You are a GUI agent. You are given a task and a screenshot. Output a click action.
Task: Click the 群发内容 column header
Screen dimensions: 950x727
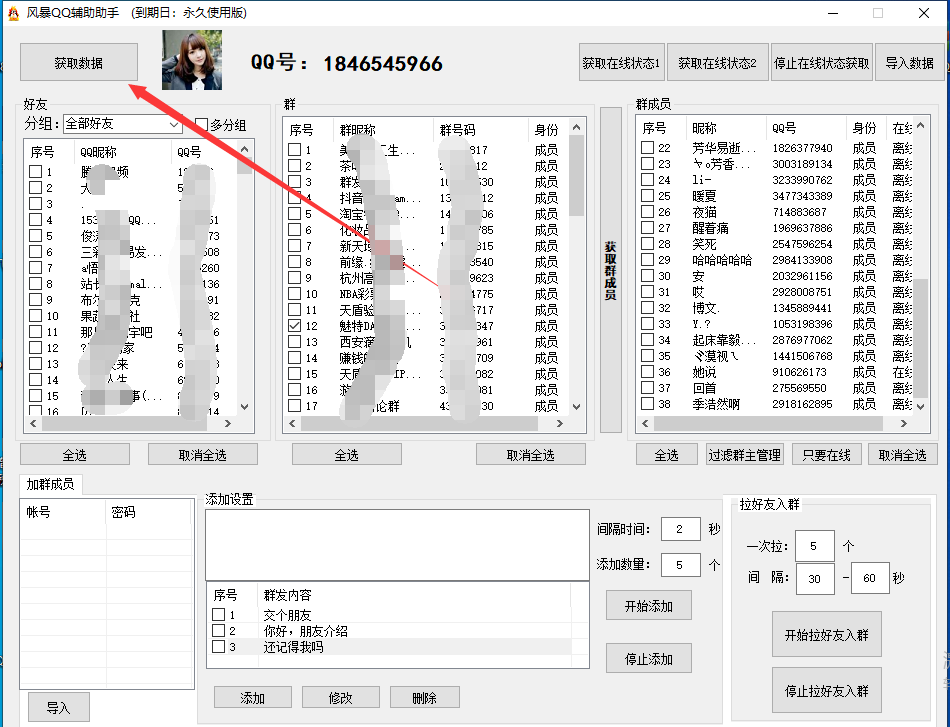[x=287, y=595]
